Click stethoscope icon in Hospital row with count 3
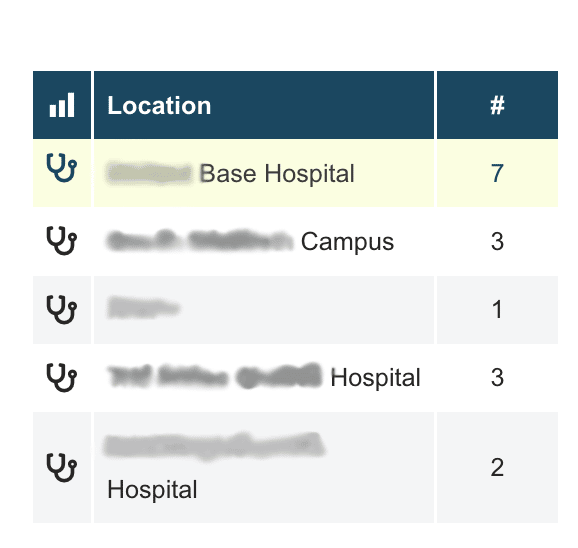Image resolution: width=578 pixels, height=548 pixels. (x=62, y=378)
